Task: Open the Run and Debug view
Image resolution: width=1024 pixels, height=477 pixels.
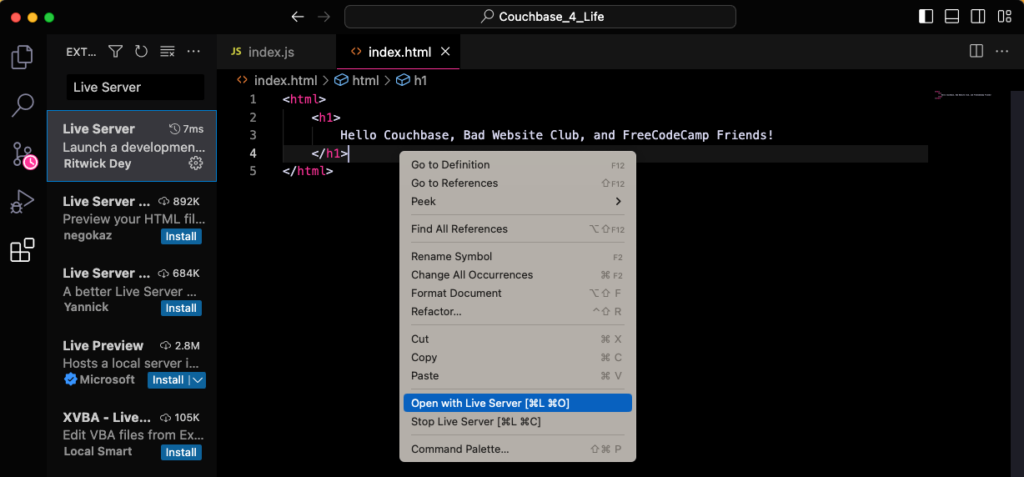Action: click(x=22, y=202)
